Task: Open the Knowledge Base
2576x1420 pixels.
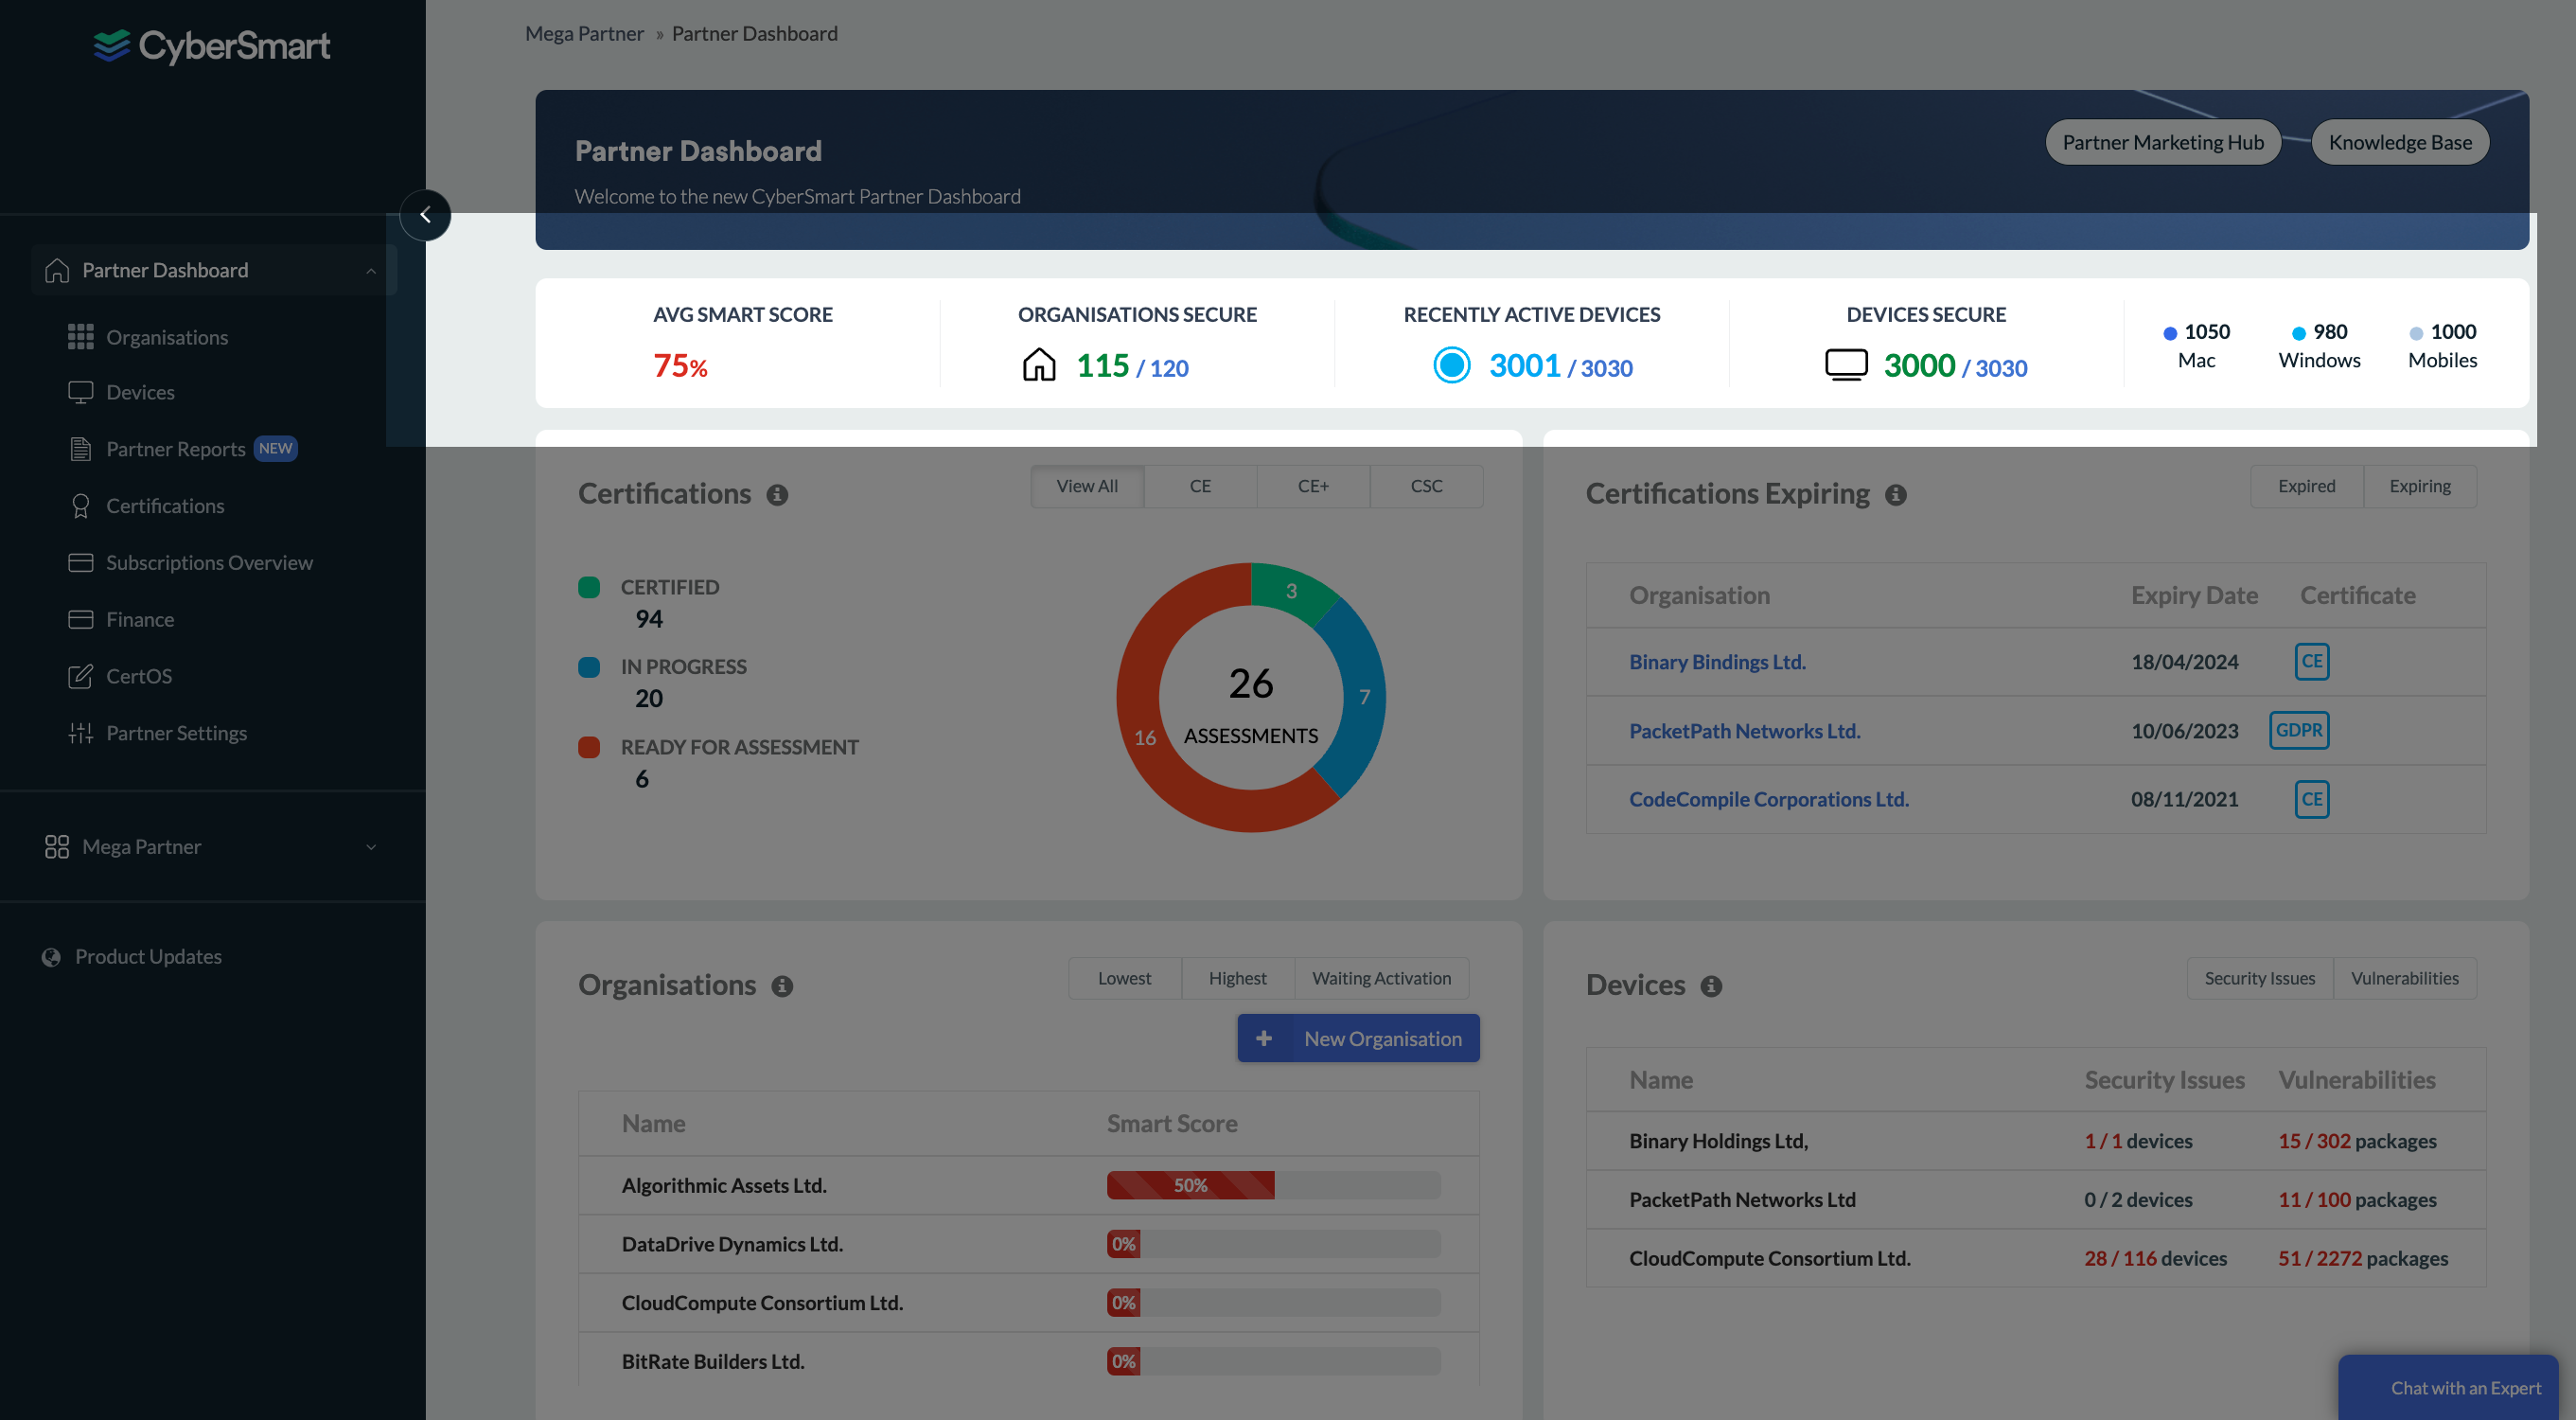Action: tap(2399, 142)
